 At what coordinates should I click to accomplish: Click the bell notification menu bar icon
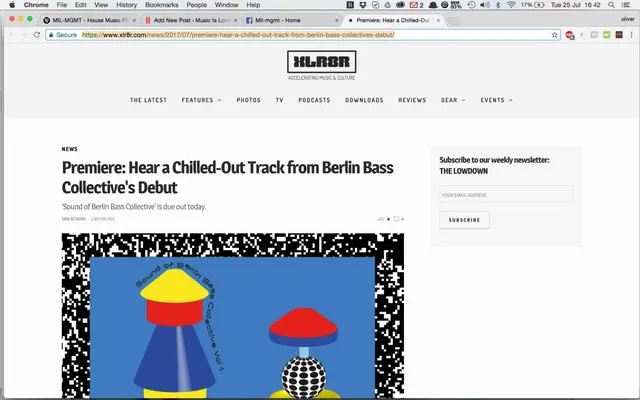click(433, 5)
